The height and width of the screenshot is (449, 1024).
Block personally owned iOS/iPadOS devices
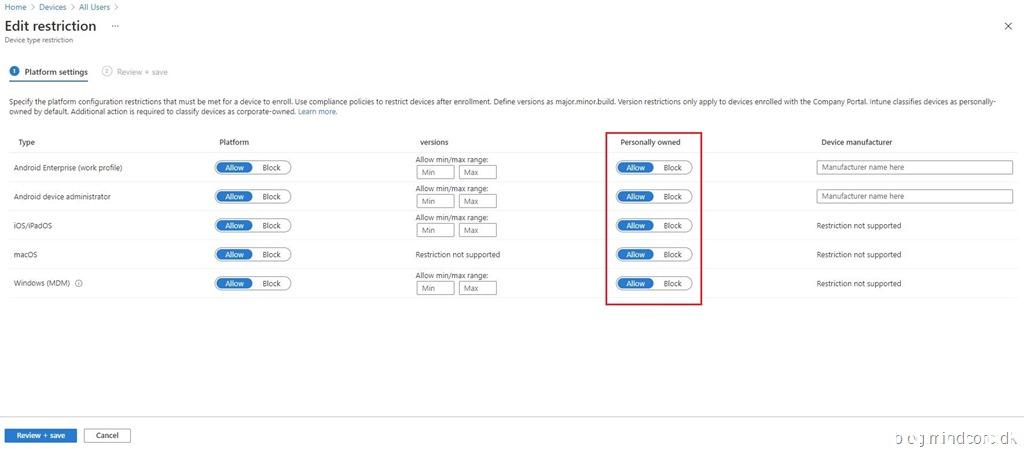coord(672,226)
